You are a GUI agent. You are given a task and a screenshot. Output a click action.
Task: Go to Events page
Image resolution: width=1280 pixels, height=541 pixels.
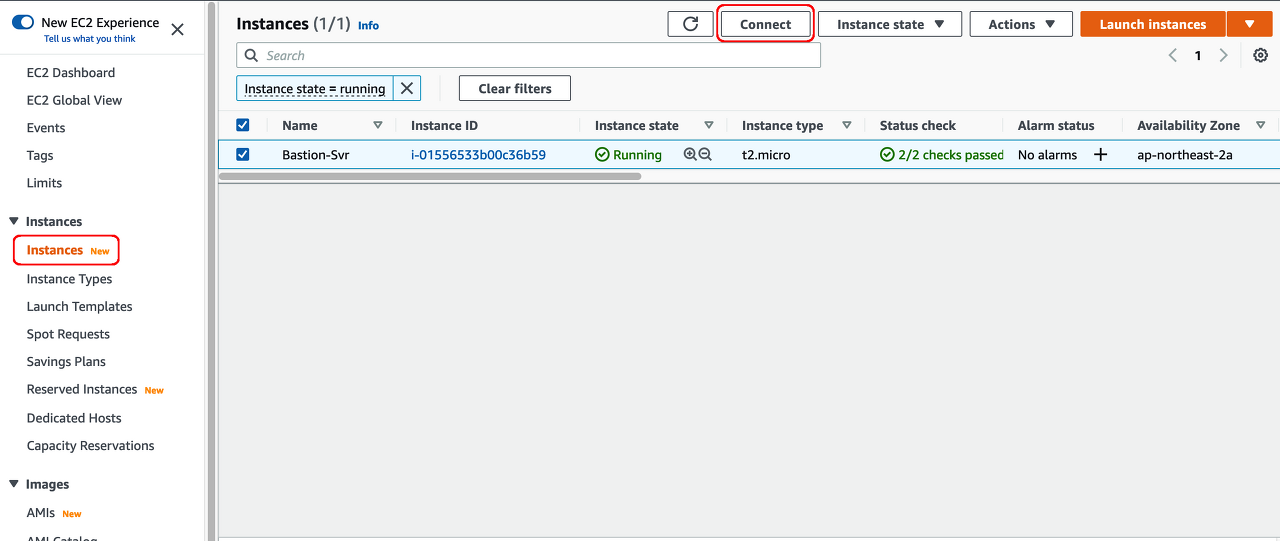46,128
